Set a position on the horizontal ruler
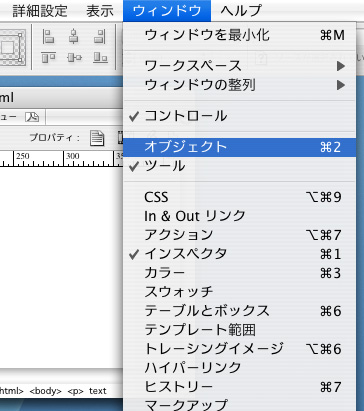 (61, 159)
